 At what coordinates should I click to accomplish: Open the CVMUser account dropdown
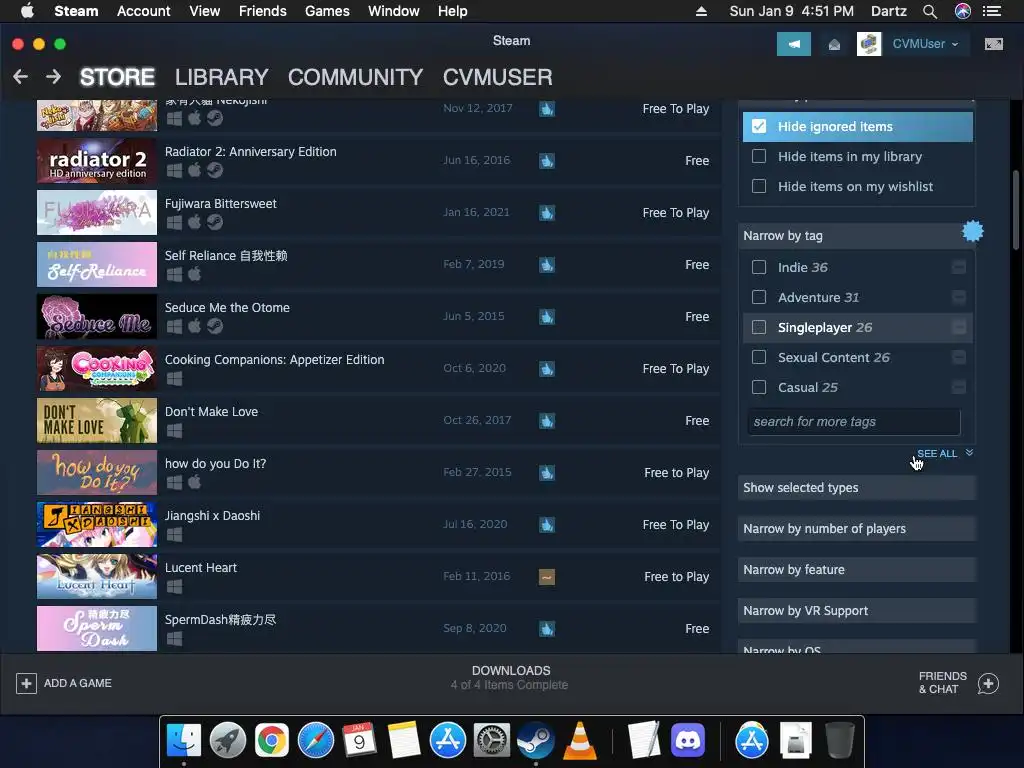pos(925,44)
